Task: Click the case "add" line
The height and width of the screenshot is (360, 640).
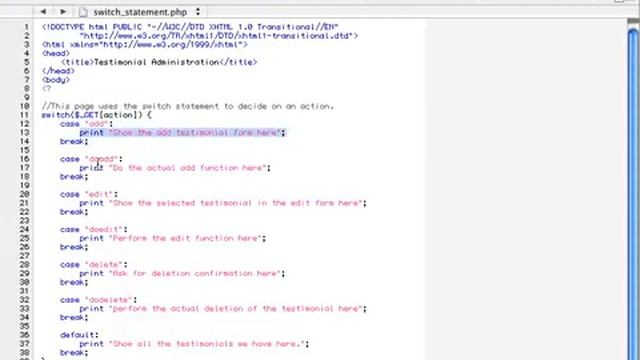Action: 87,124
